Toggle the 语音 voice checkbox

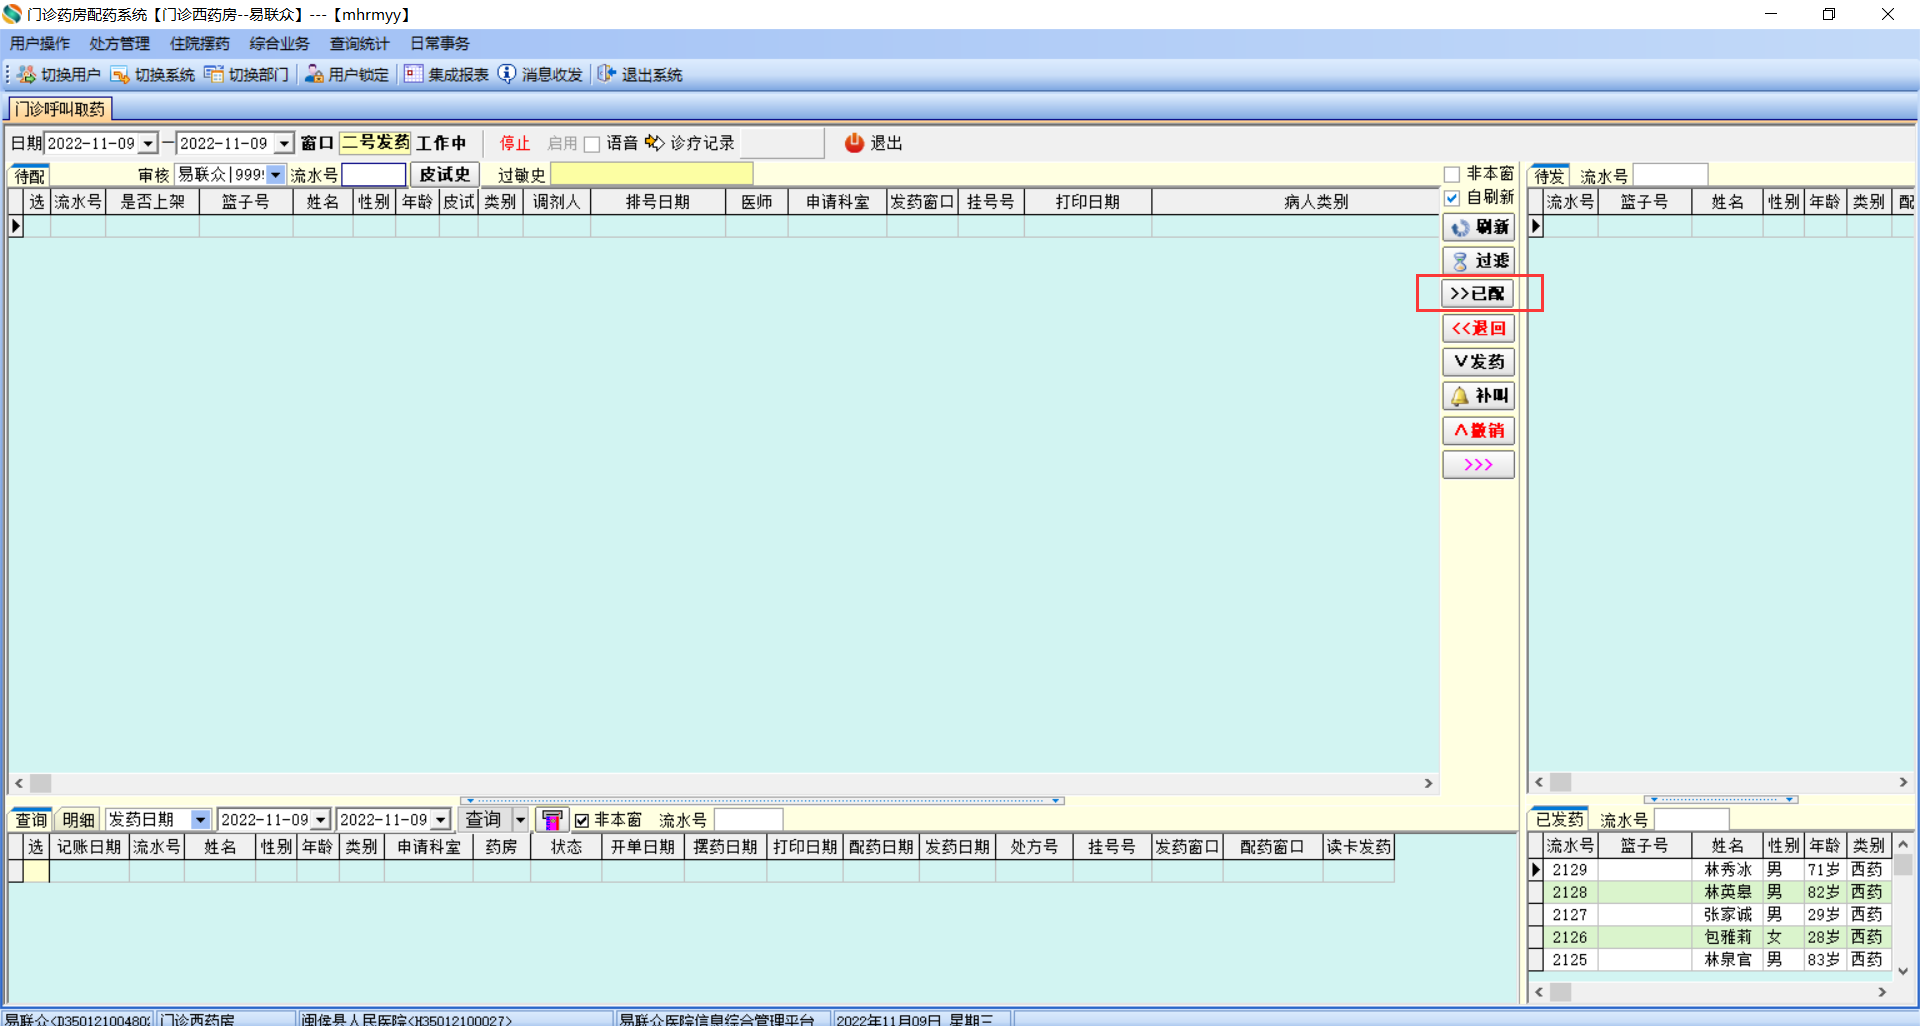coord(592,144)
